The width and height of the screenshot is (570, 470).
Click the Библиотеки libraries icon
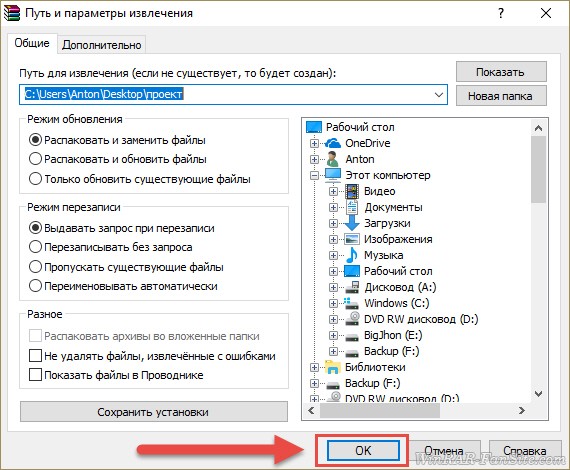point(333,367)
